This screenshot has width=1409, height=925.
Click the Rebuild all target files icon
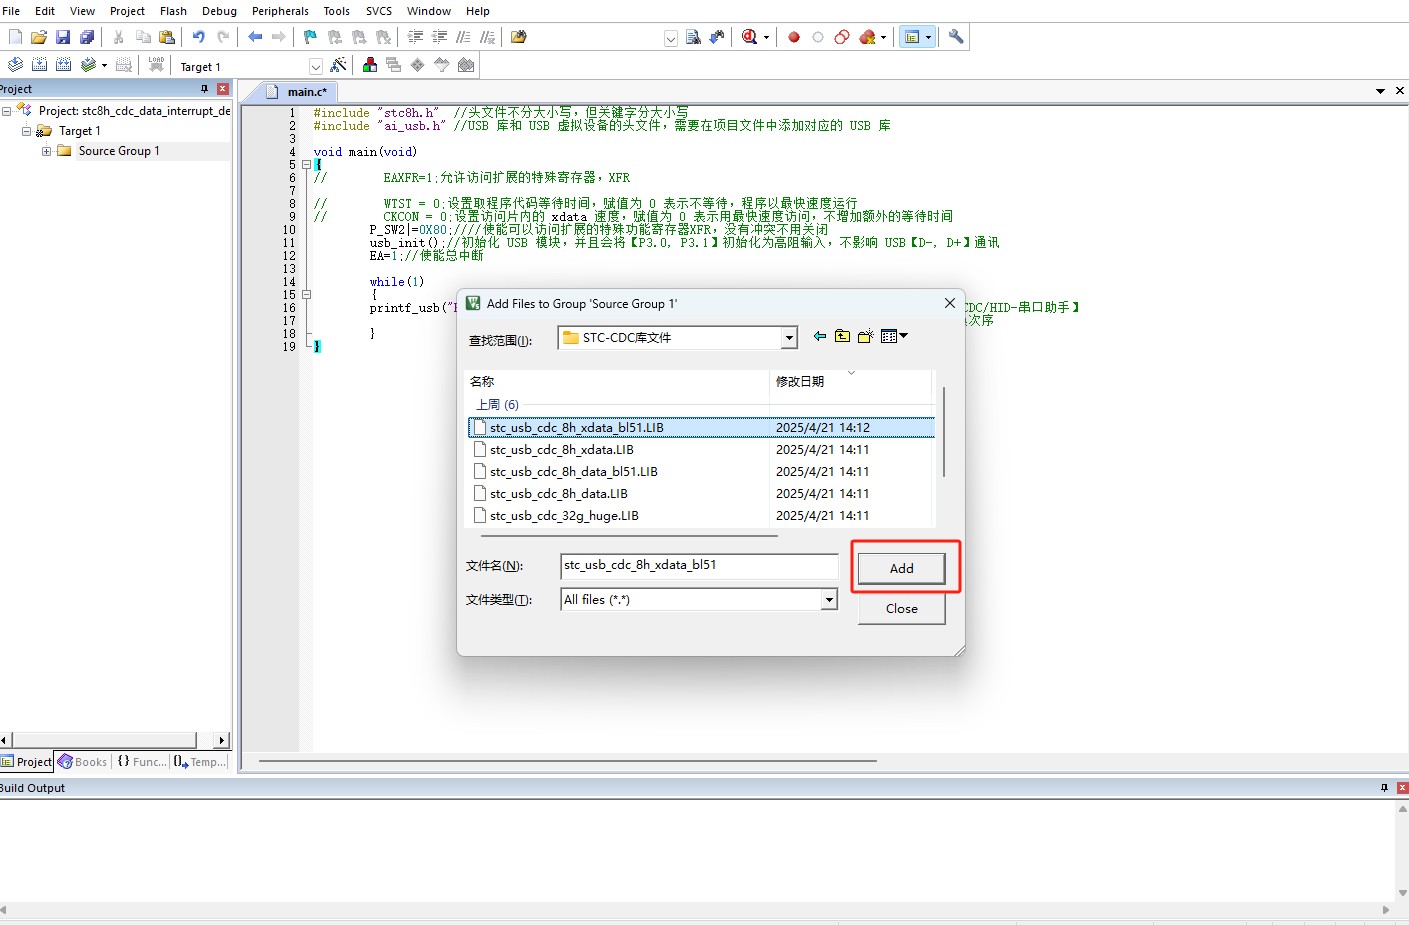(63, 65)
